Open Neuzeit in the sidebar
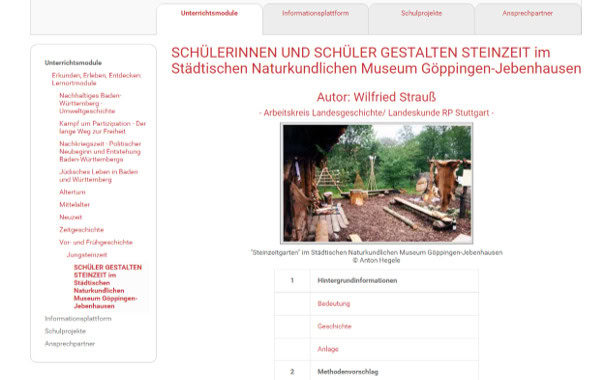The image size is (608, 380). point(71,217)
